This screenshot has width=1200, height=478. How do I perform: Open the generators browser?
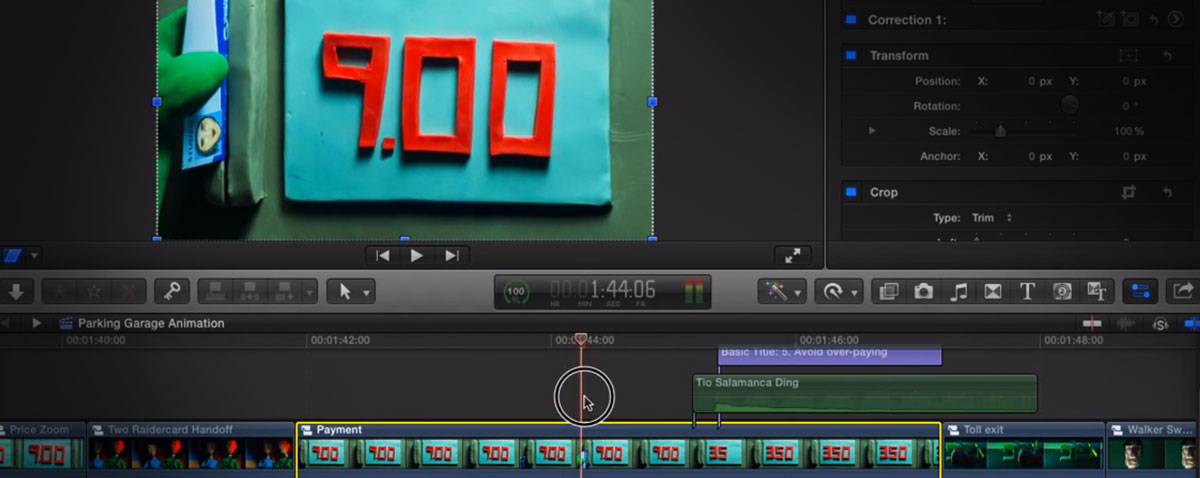(1062, 291)
